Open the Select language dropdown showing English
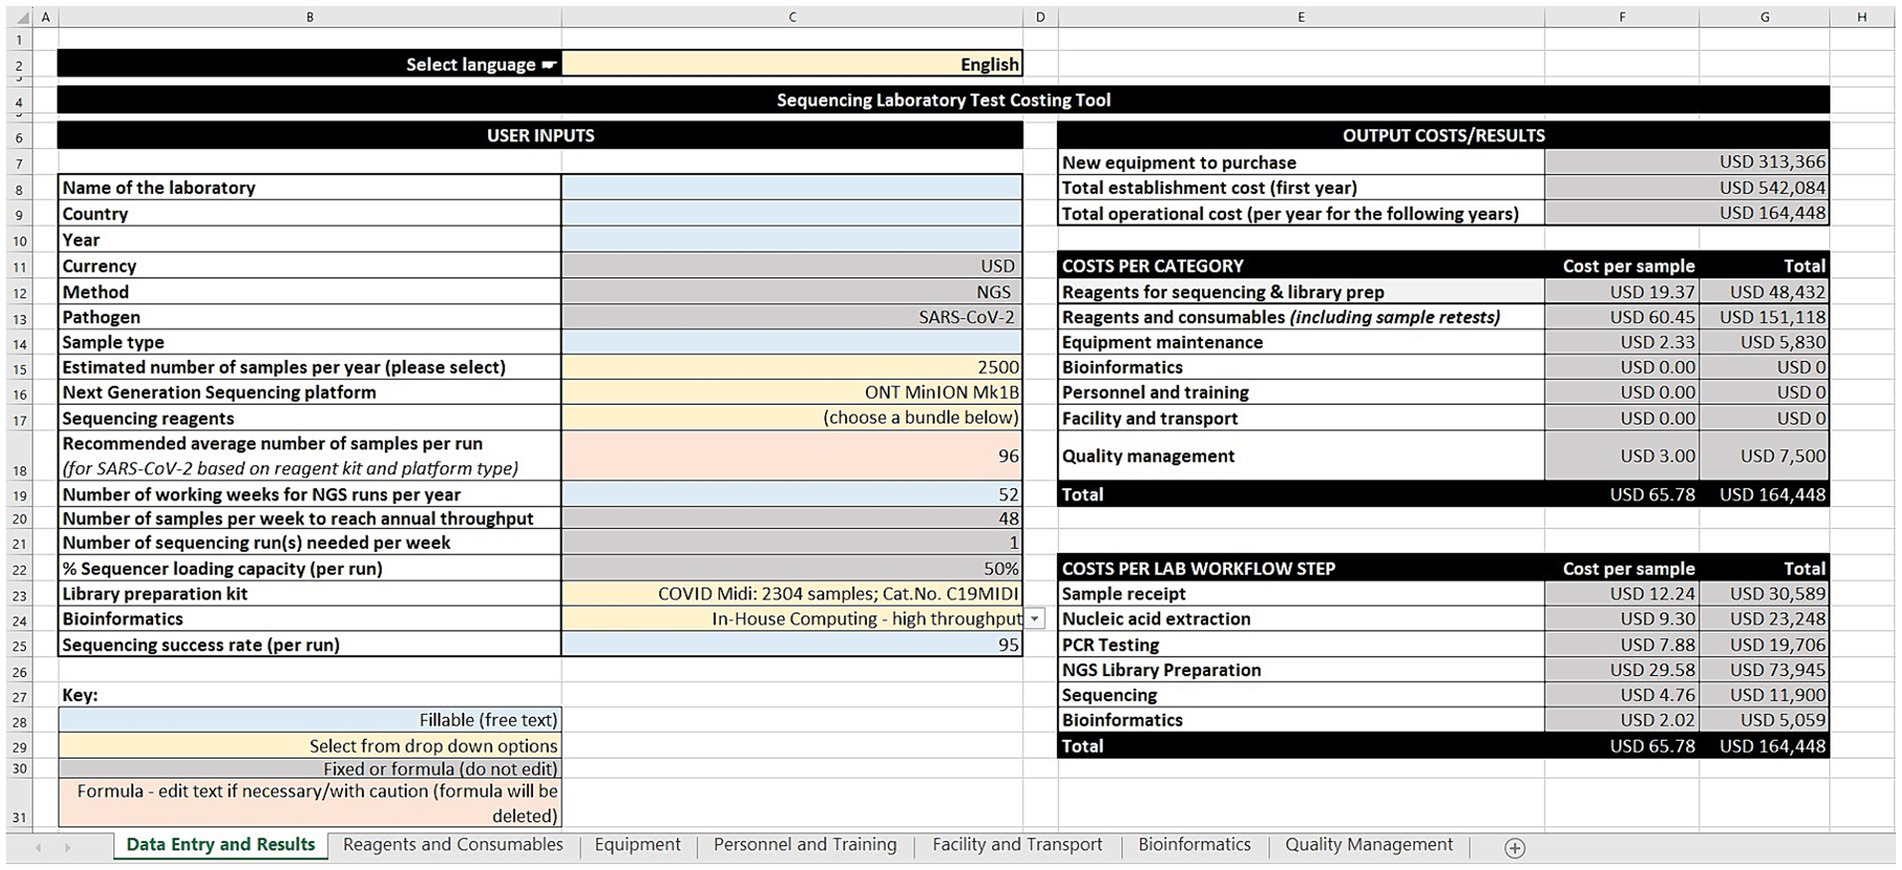This screenshot has height=870, width=1902. click(792, 64)
